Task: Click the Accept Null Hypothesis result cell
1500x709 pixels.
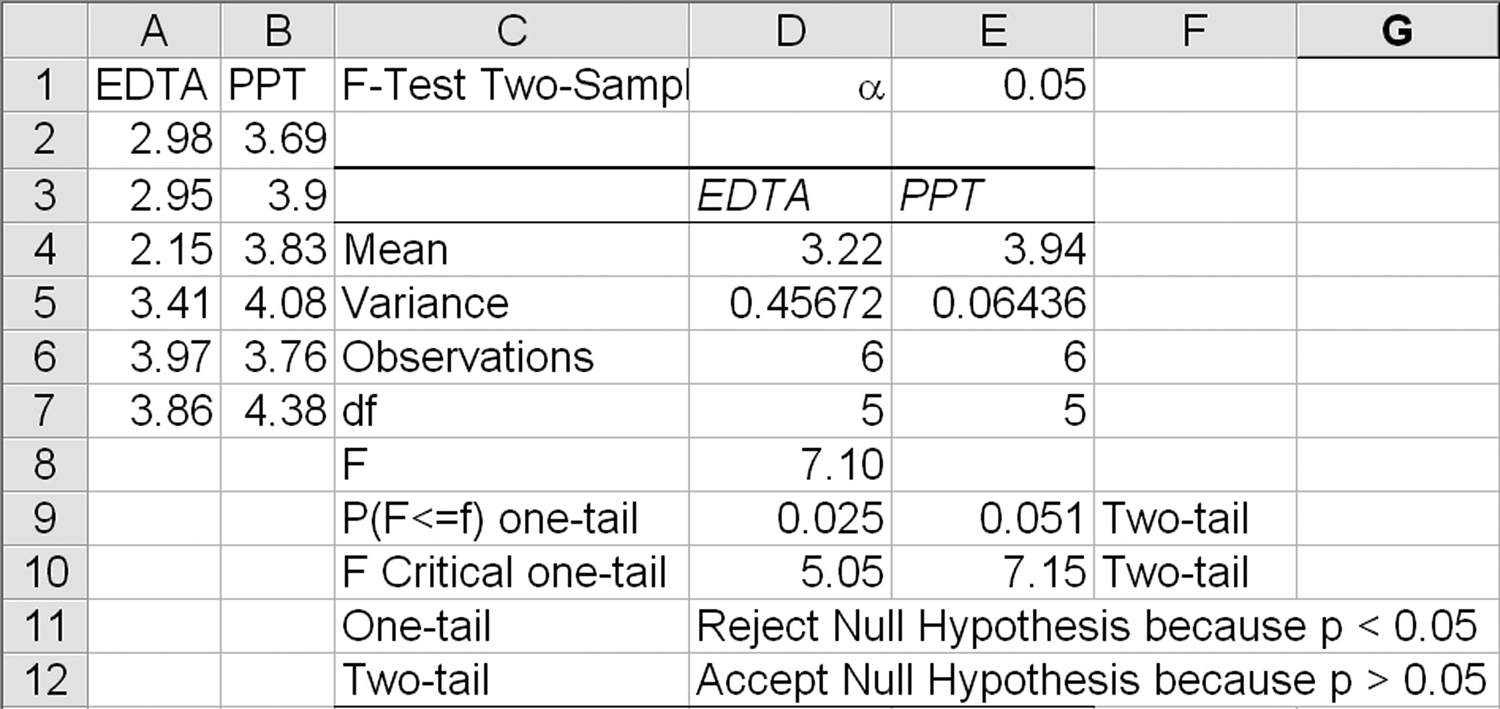Action: tap(1090, 680)
